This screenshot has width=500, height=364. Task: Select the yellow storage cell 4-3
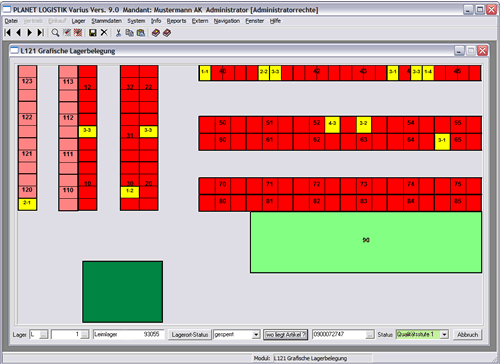(x=332, y=124)
